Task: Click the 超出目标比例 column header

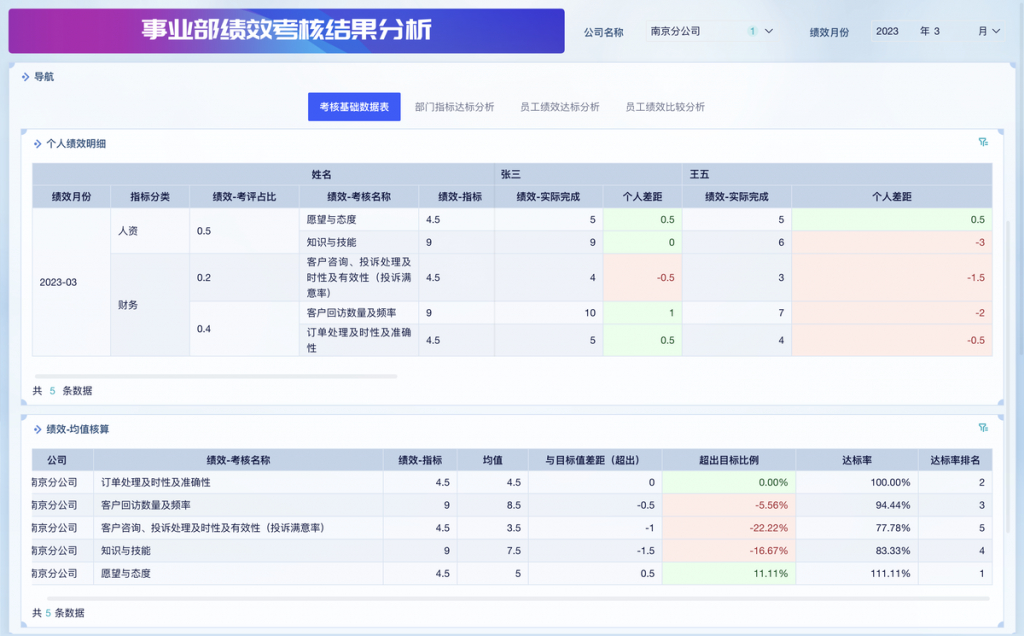Action: [x=728, y=461]
